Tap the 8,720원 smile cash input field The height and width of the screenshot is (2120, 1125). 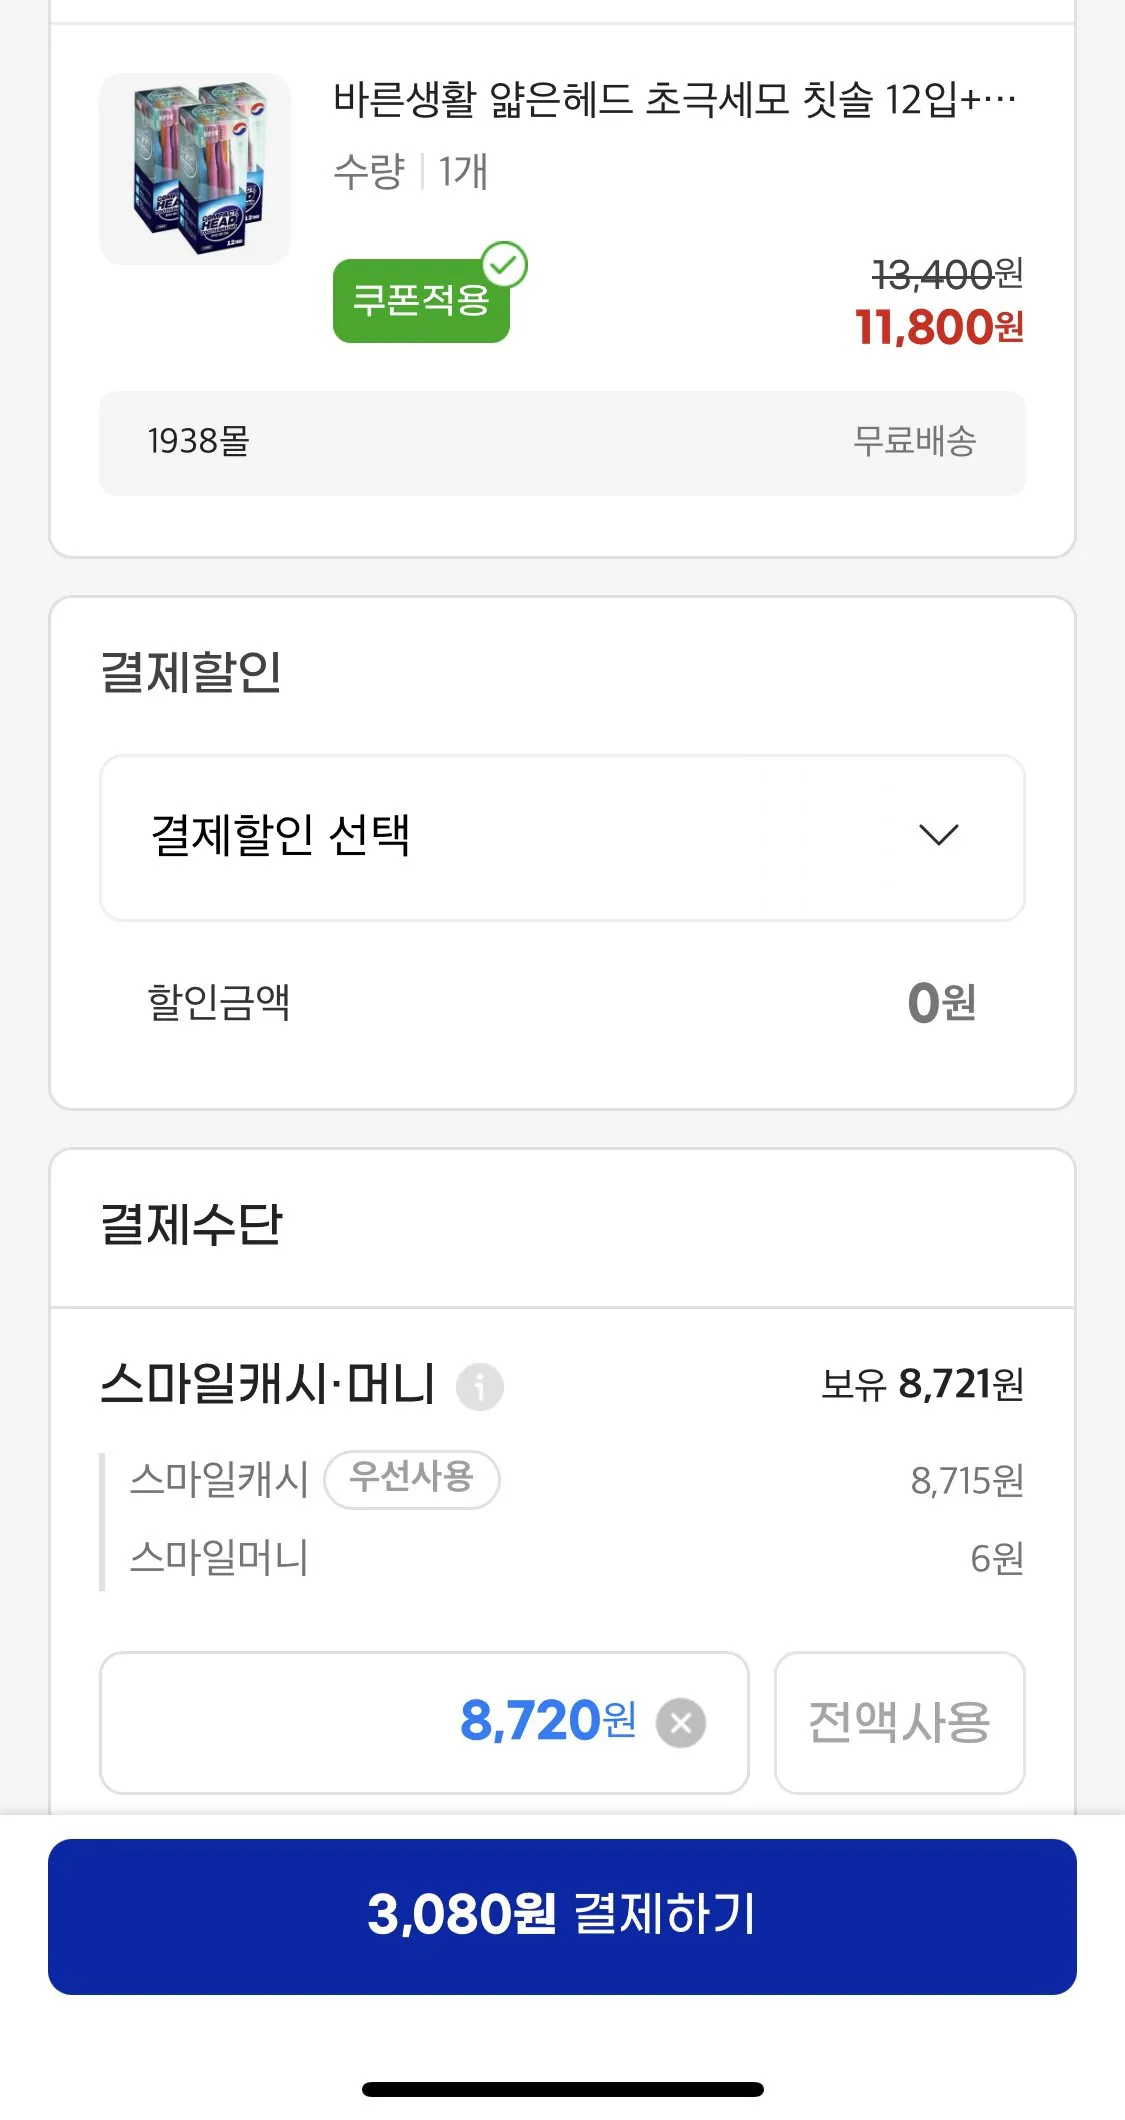(400, 1722)
